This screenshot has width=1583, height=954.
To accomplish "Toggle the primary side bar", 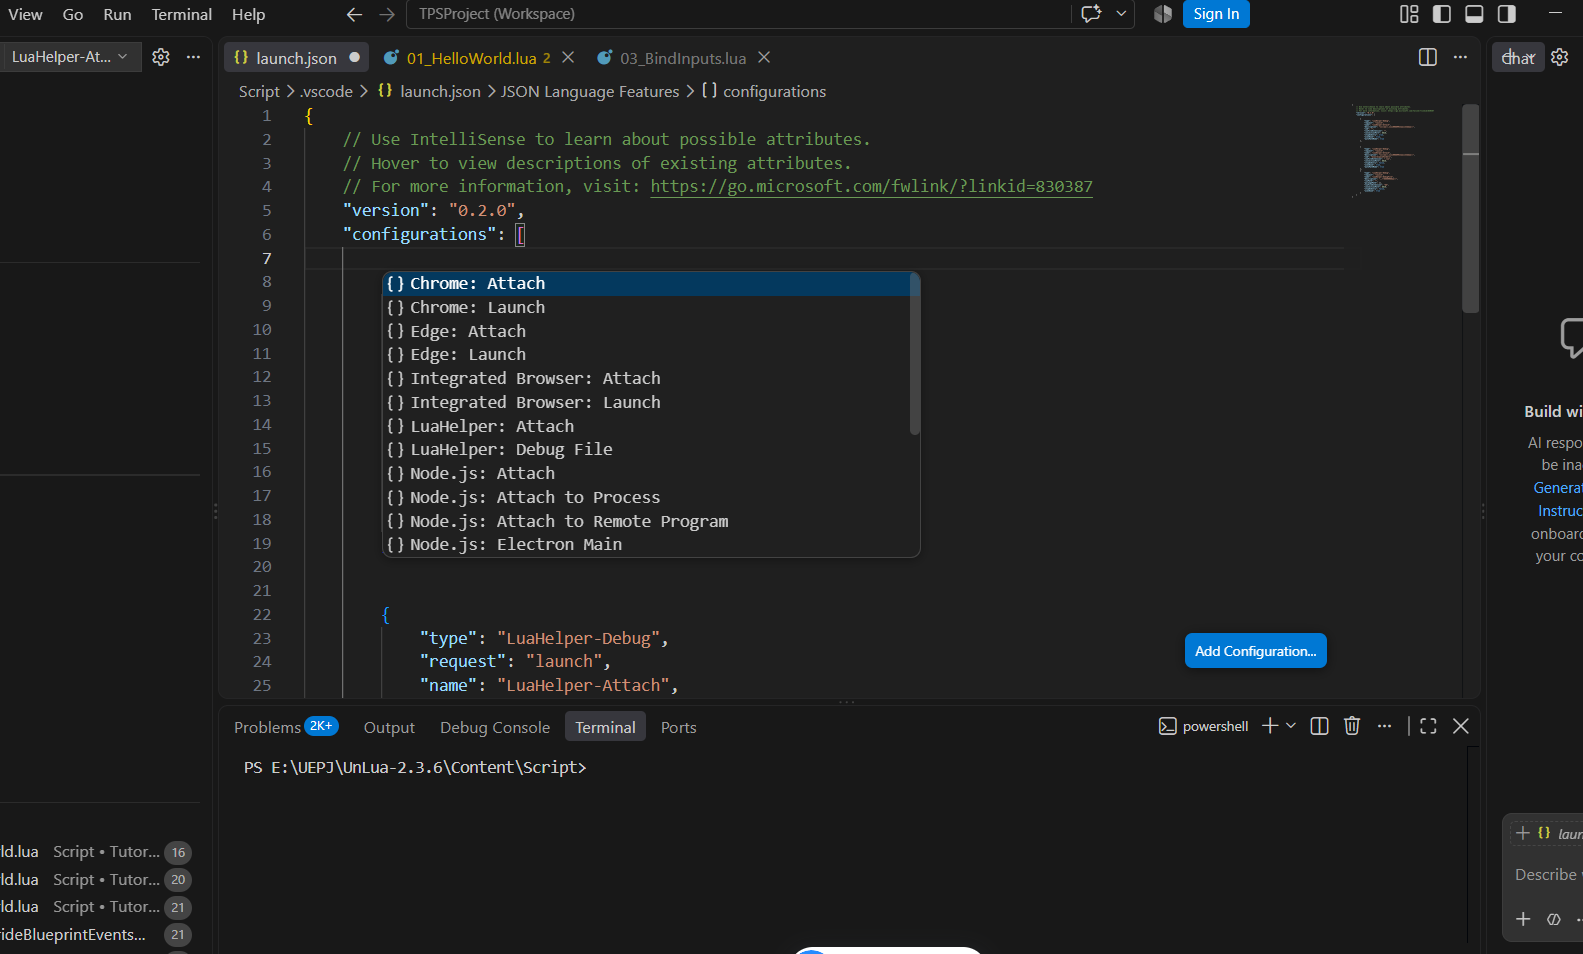I will pos(1442,14).
